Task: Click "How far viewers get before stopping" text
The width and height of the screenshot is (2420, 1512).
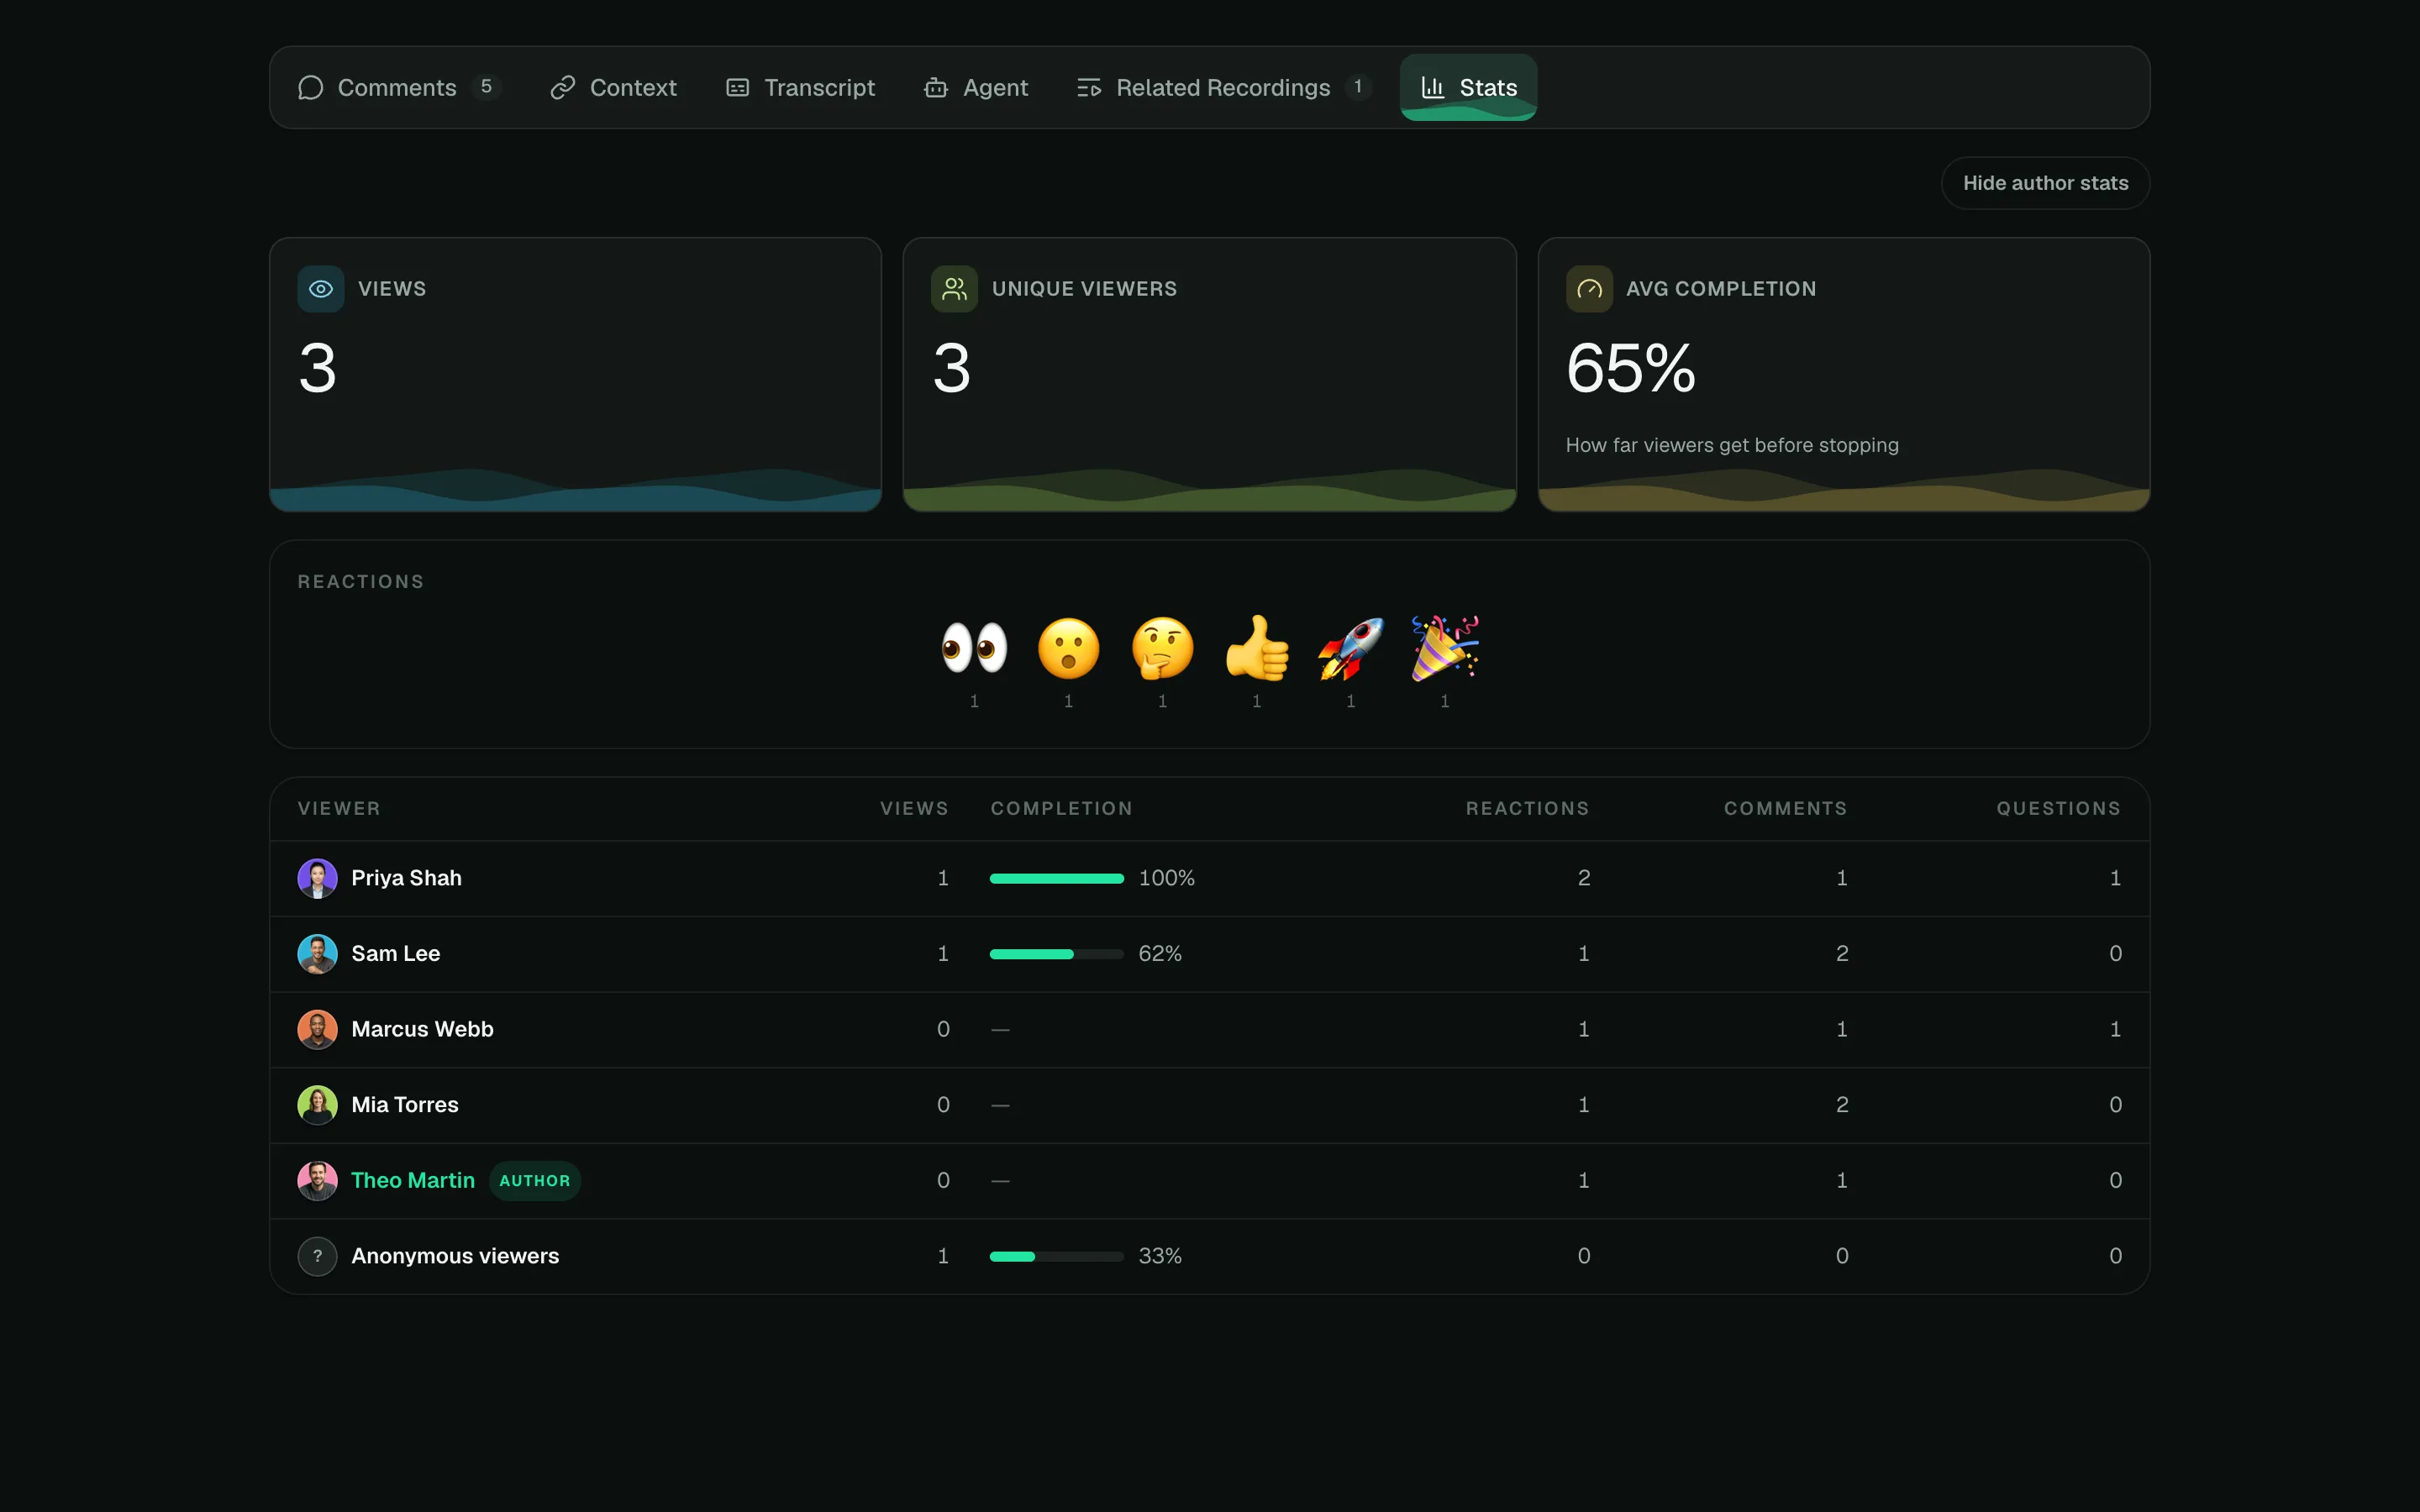Action: coord(1732,445)
